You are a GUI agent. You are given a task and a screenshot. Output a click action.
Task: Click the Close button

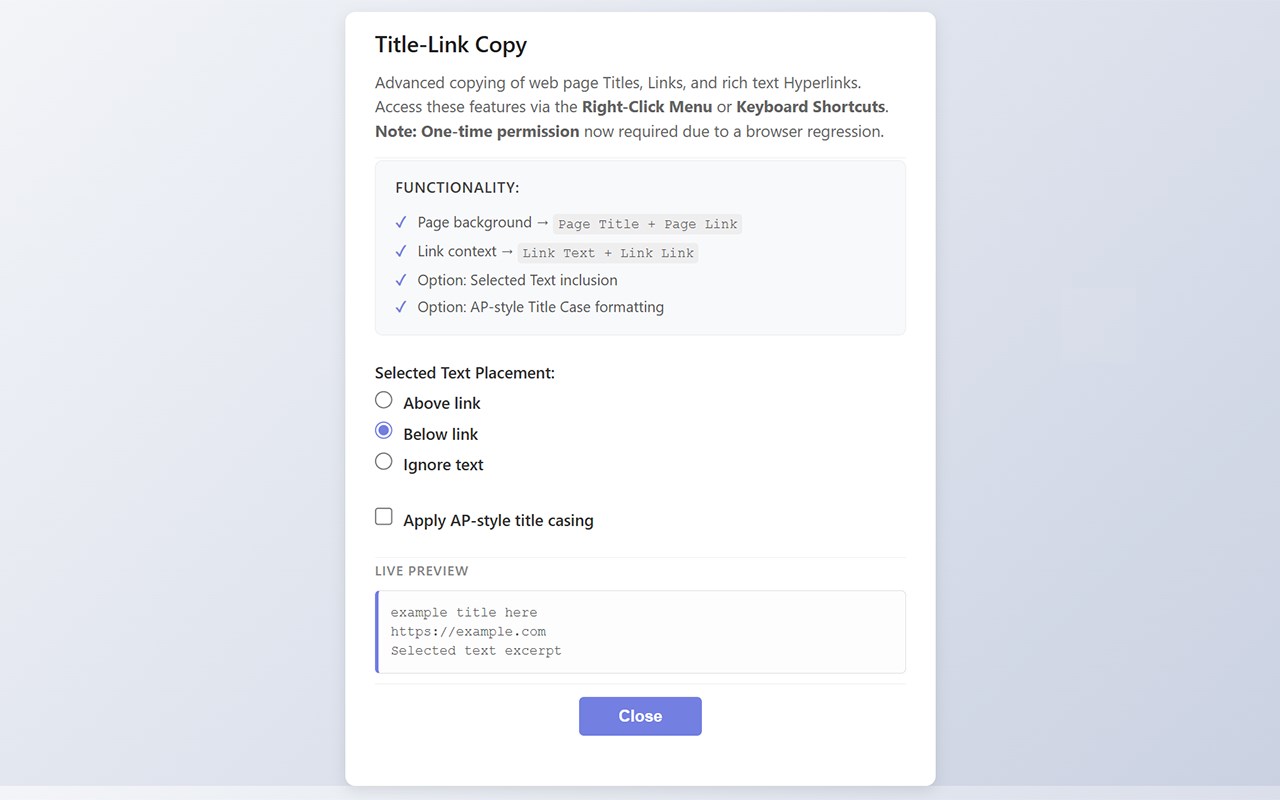point(640,716)
